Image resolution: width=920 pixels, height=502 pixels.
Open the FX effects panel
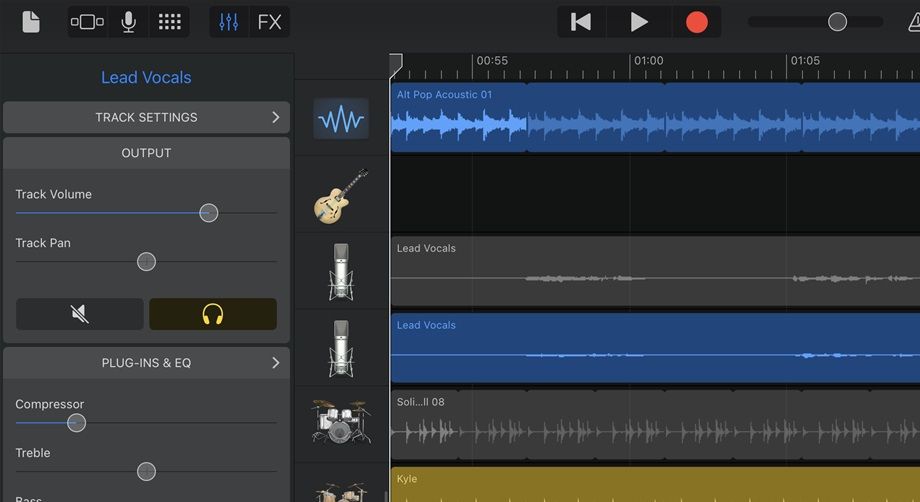pyautogui.click(x=269, y=22)
